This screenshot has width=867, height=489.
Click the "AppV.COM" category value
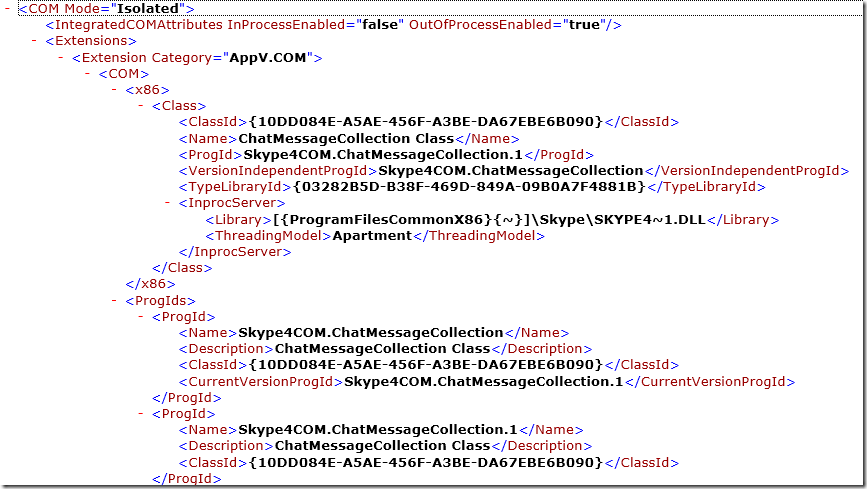click(x=268, y=58)
